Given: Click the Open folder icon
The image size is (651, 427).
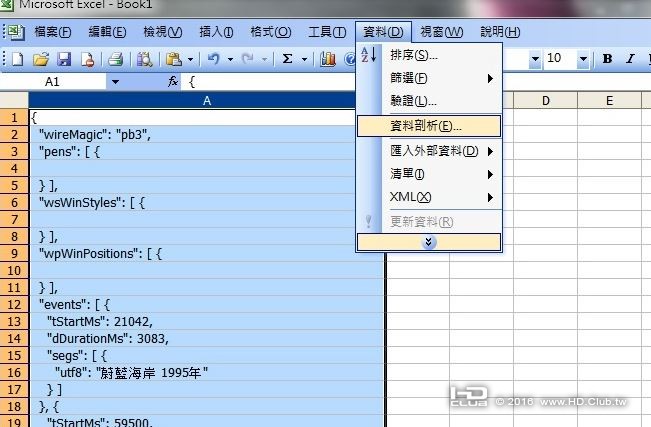Looking at the screenshot, I should 41,59.
